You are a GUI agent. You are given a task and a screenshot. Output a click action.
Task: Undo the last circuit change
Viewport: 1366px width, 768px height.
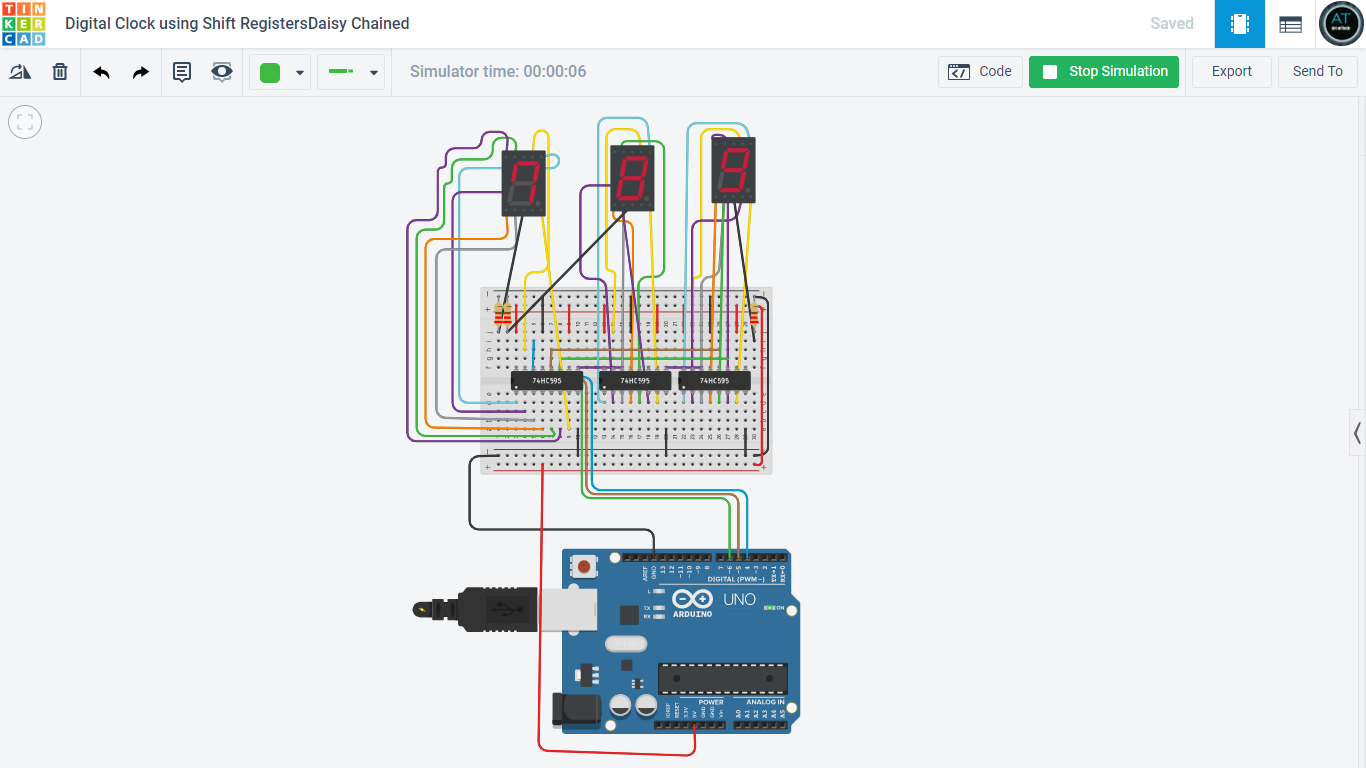click(x=101, y=71)
